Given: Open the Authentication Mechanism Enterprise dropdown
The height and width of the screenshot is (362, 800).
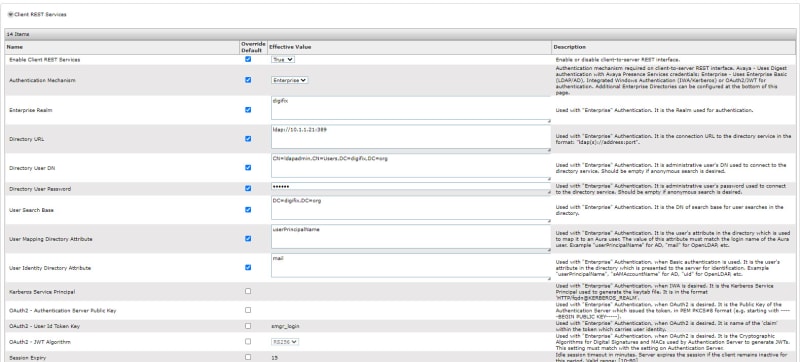Looking at the screenshot, I should point(289,80).
